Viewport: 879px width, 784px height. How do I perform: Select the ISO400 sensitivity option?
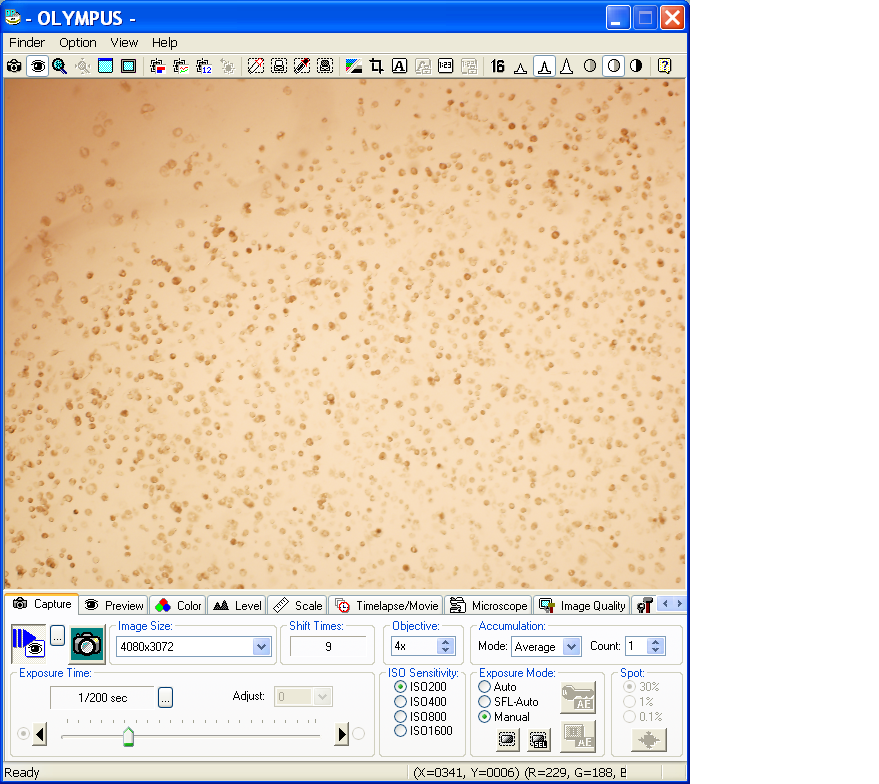401,702
